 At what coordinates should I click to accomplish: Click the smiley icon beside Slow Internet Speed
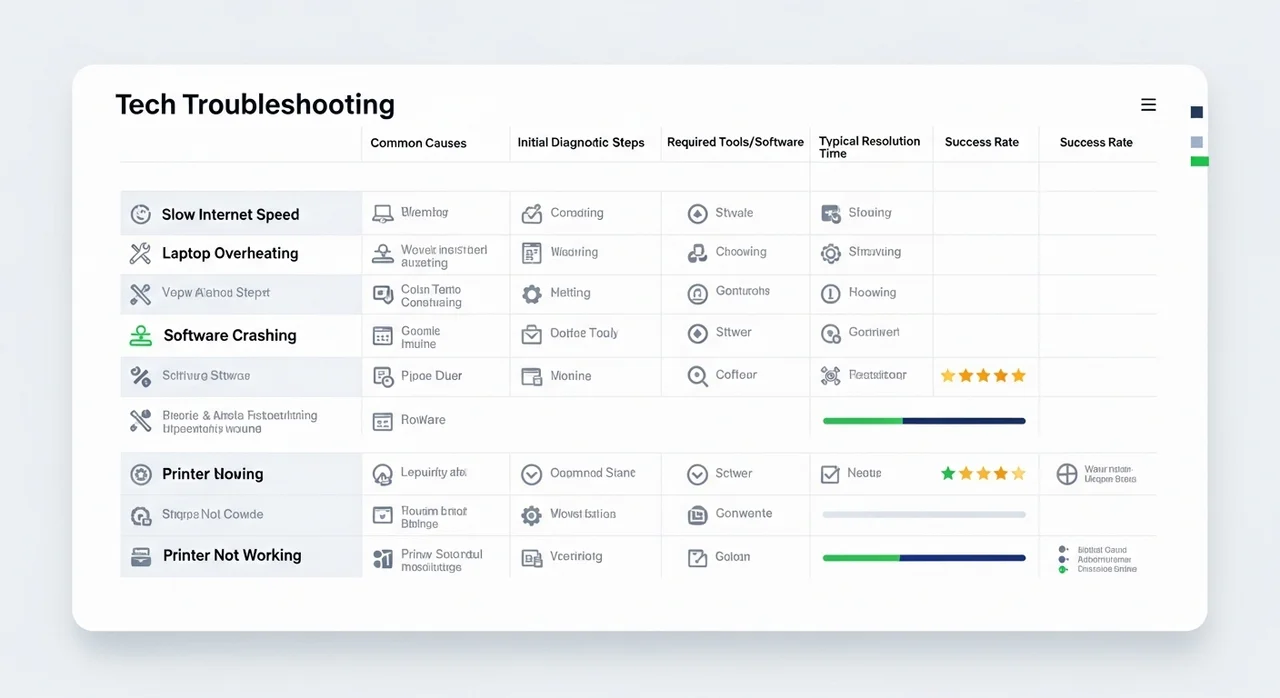tap(141, 214)
